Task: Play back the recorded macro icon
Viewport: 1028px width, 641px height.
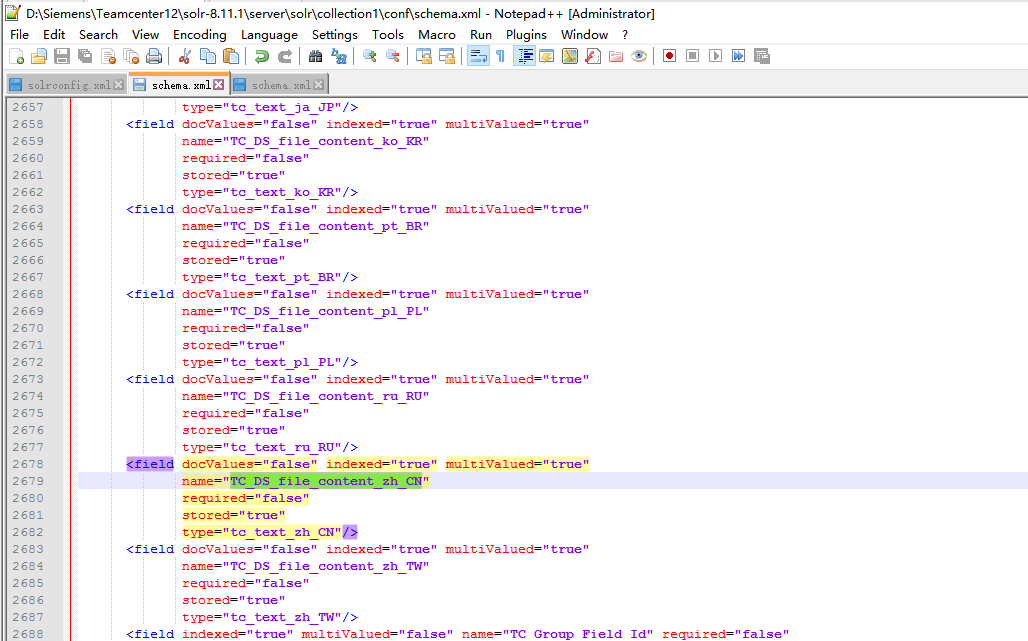Action: pyautogui.click(x=715, y=56)
